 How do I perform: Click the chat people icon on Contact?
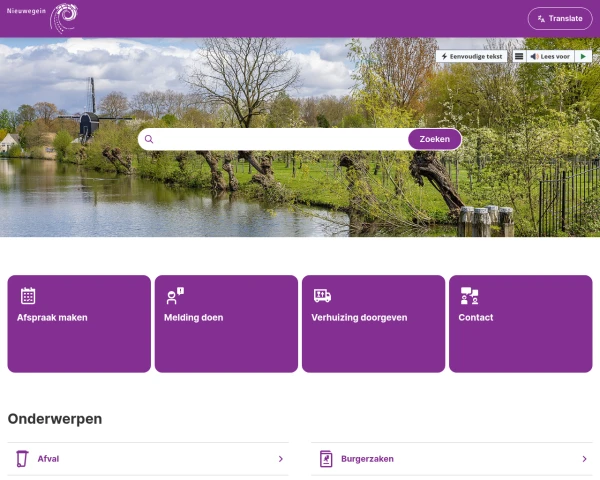tap(470, 296)
